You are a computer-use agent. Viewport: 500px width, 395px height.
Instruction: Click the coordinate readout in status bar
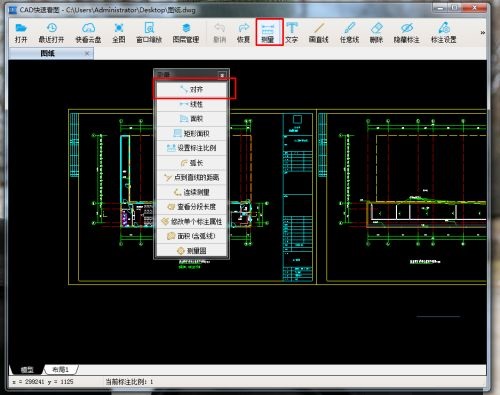(43, 382)
